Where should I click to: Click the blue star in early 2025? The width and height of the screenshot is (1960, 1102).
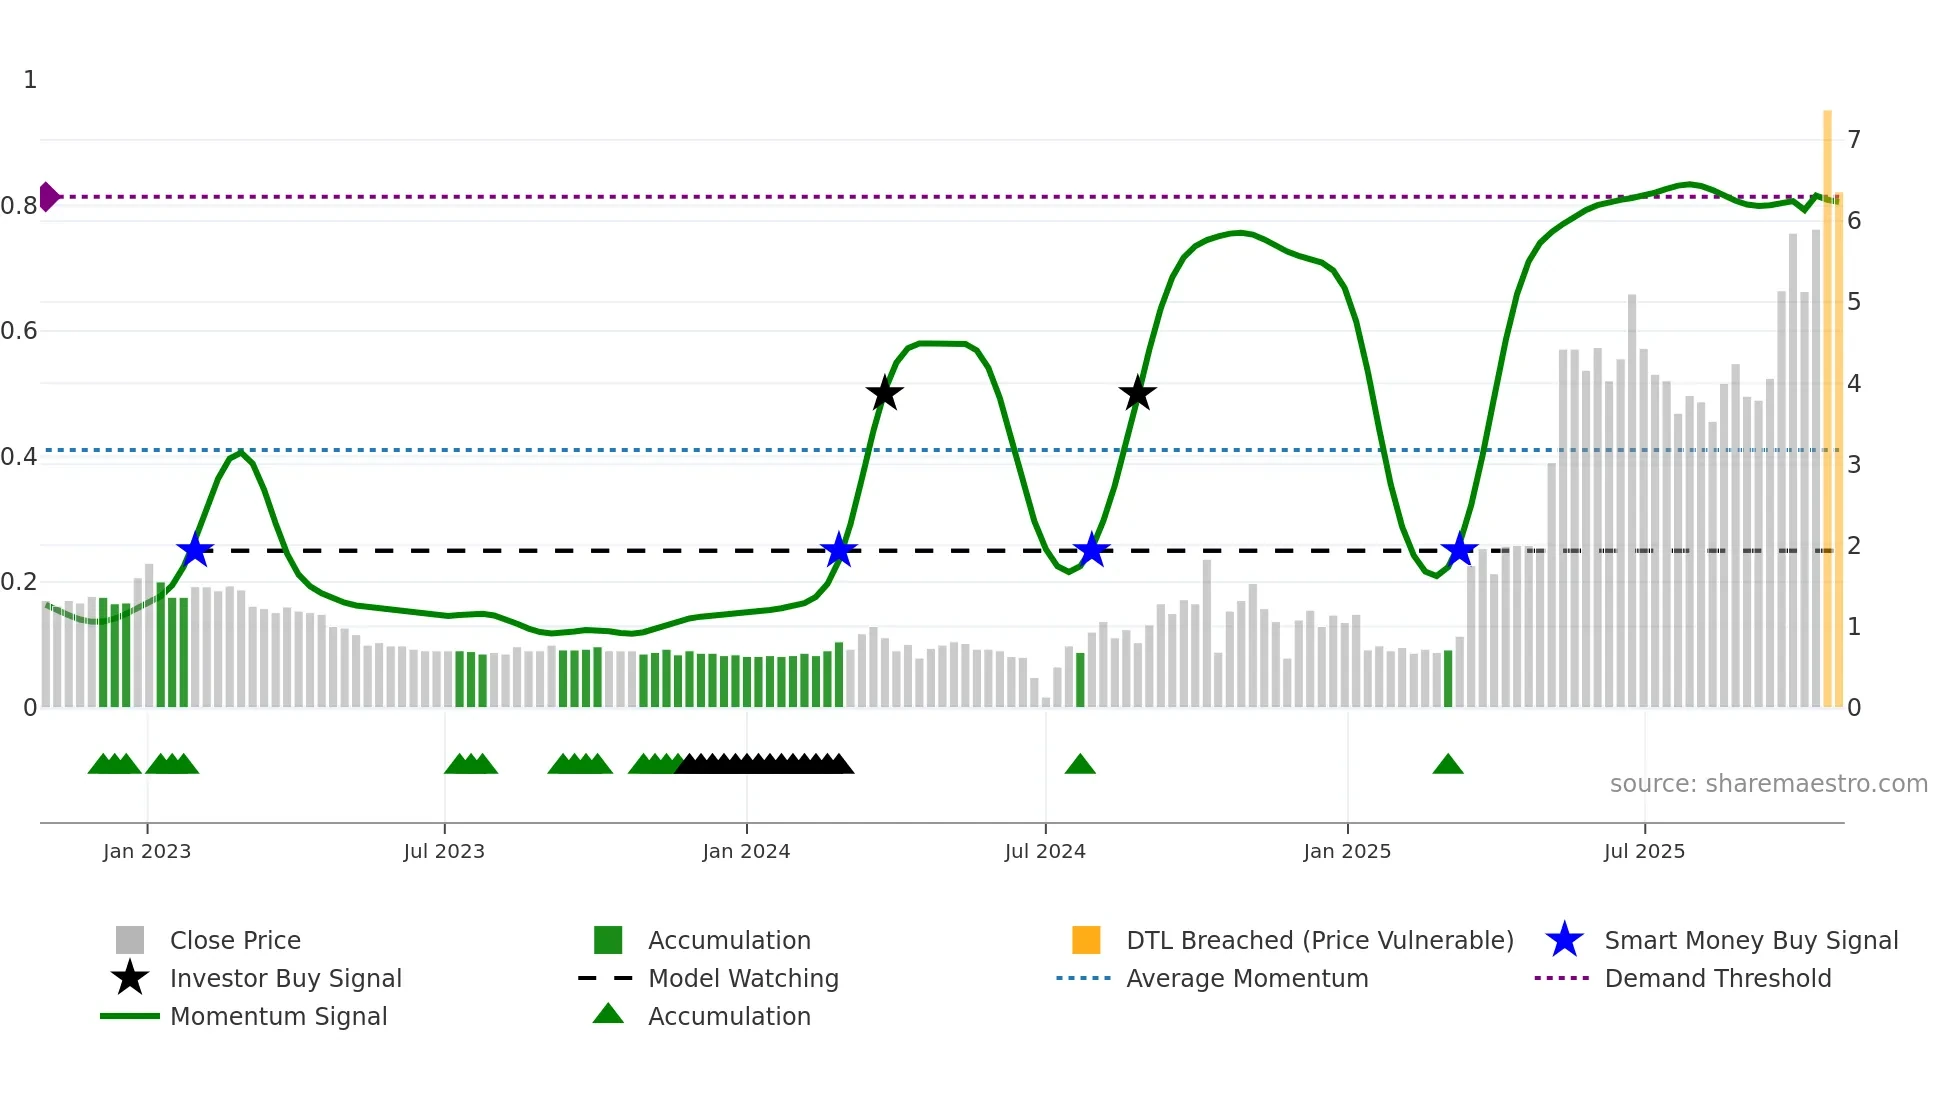click(1459, 550)
